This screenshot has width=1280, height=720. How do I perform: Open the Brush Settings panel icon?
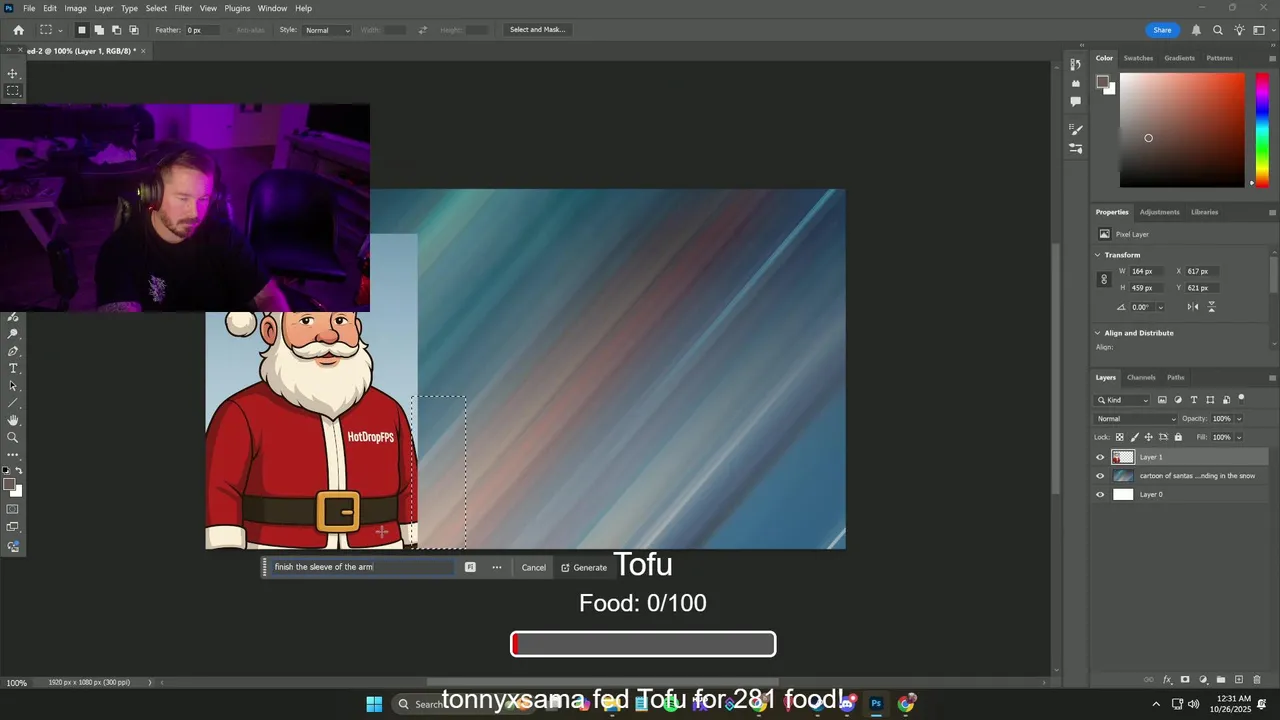click(1076, 129)
